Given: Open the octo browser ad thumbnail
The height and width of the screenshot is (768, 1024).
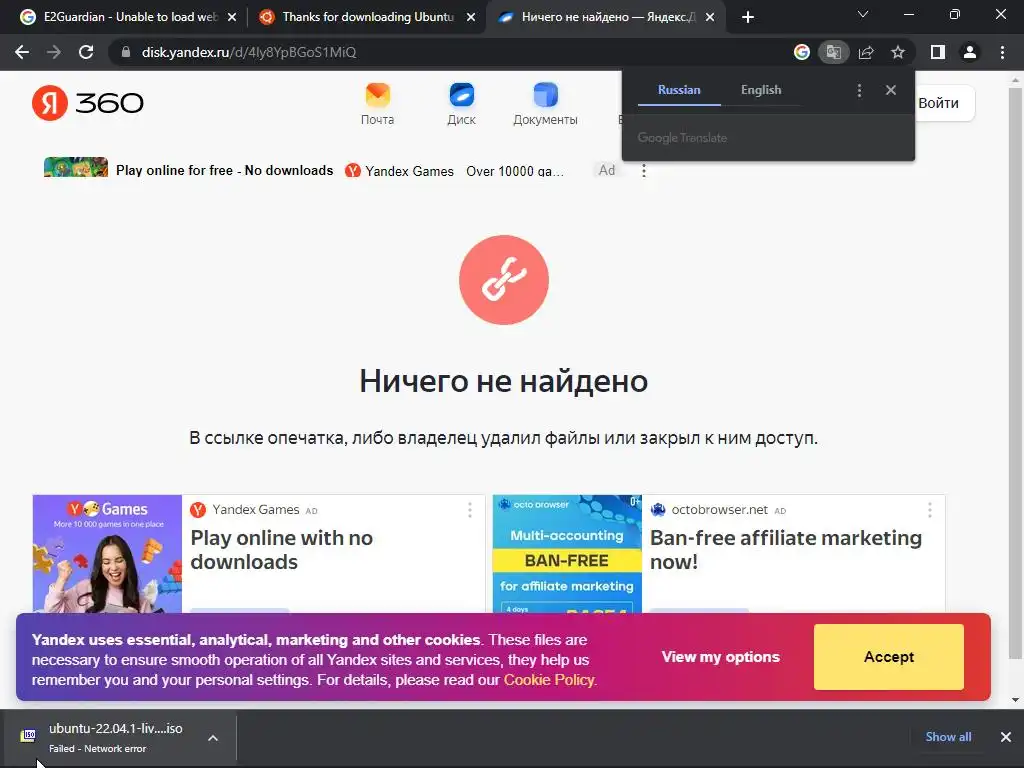Looking at the screenshot, I should 567,553.
